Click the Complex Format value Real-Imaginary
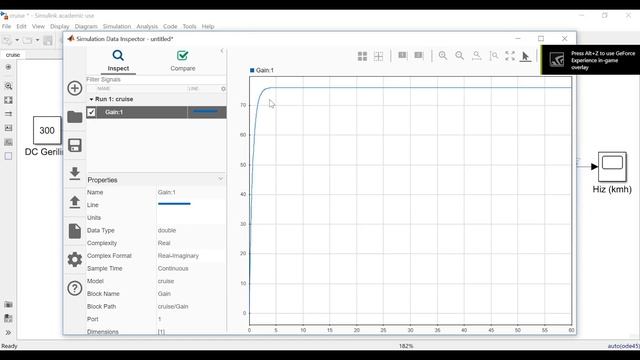The width and height of the screenshot is (640, 360). pyautogui.click(x=178, y=256)
